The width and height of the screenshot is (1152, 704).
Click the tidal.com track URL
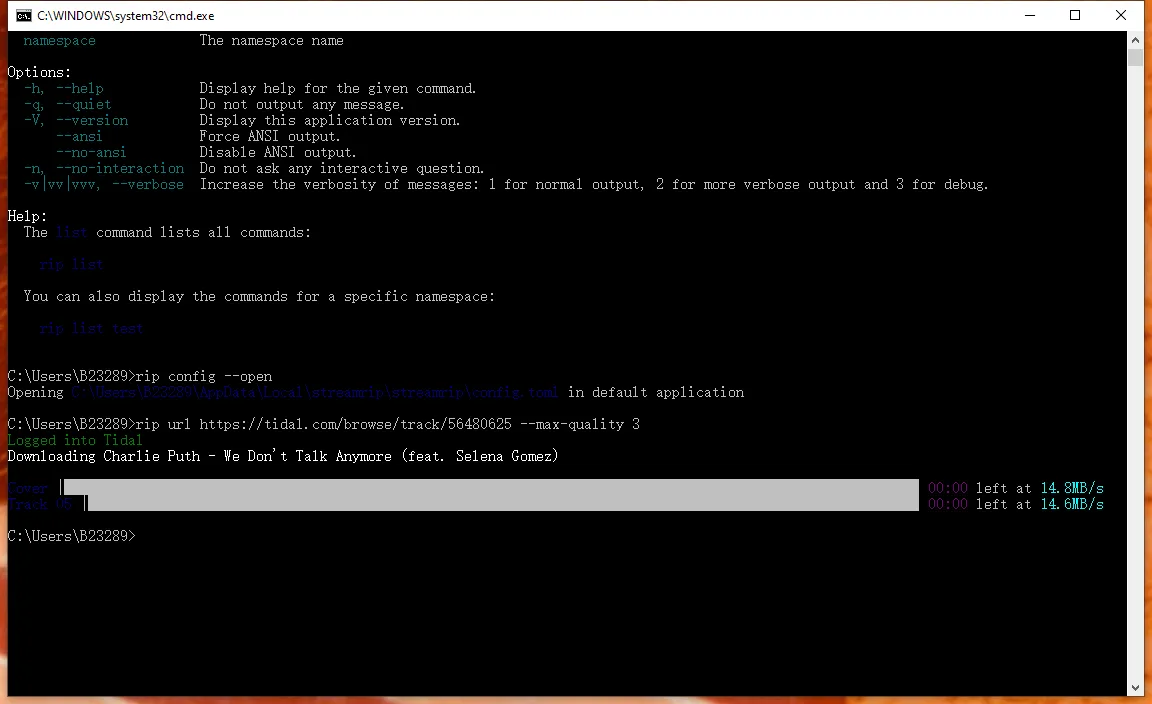[x=355, y=424]
